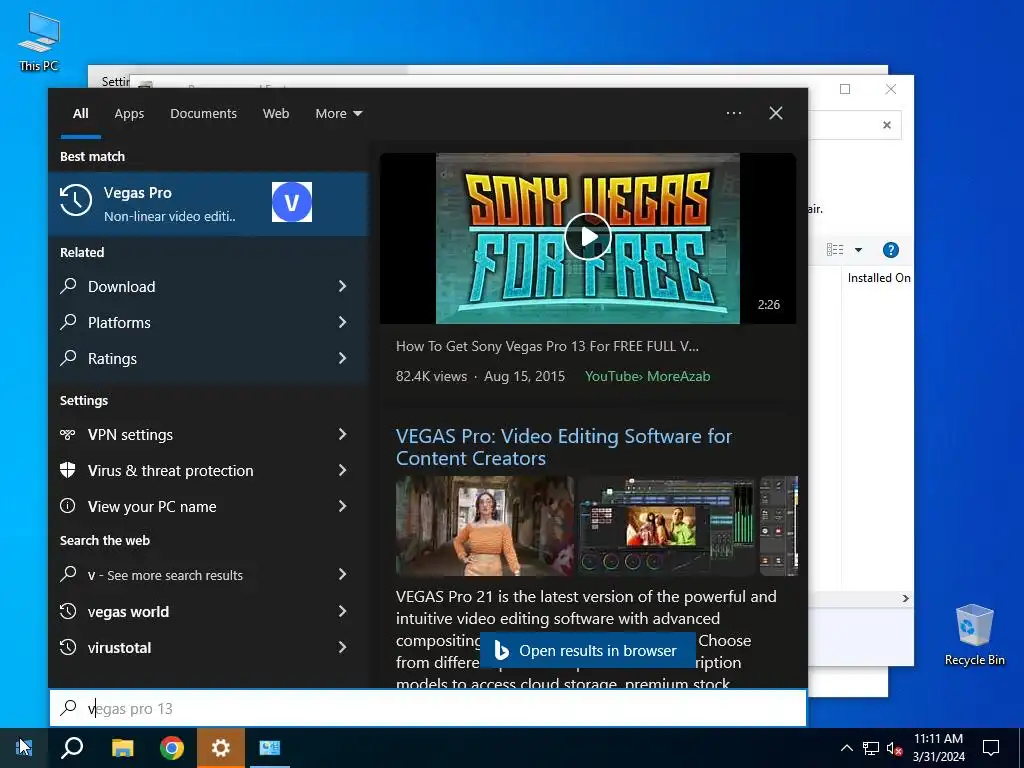The height and width of the screenshot is (768, 1024).
Task: Clear the search field in Control Panel window
Action: pos(887,125)
